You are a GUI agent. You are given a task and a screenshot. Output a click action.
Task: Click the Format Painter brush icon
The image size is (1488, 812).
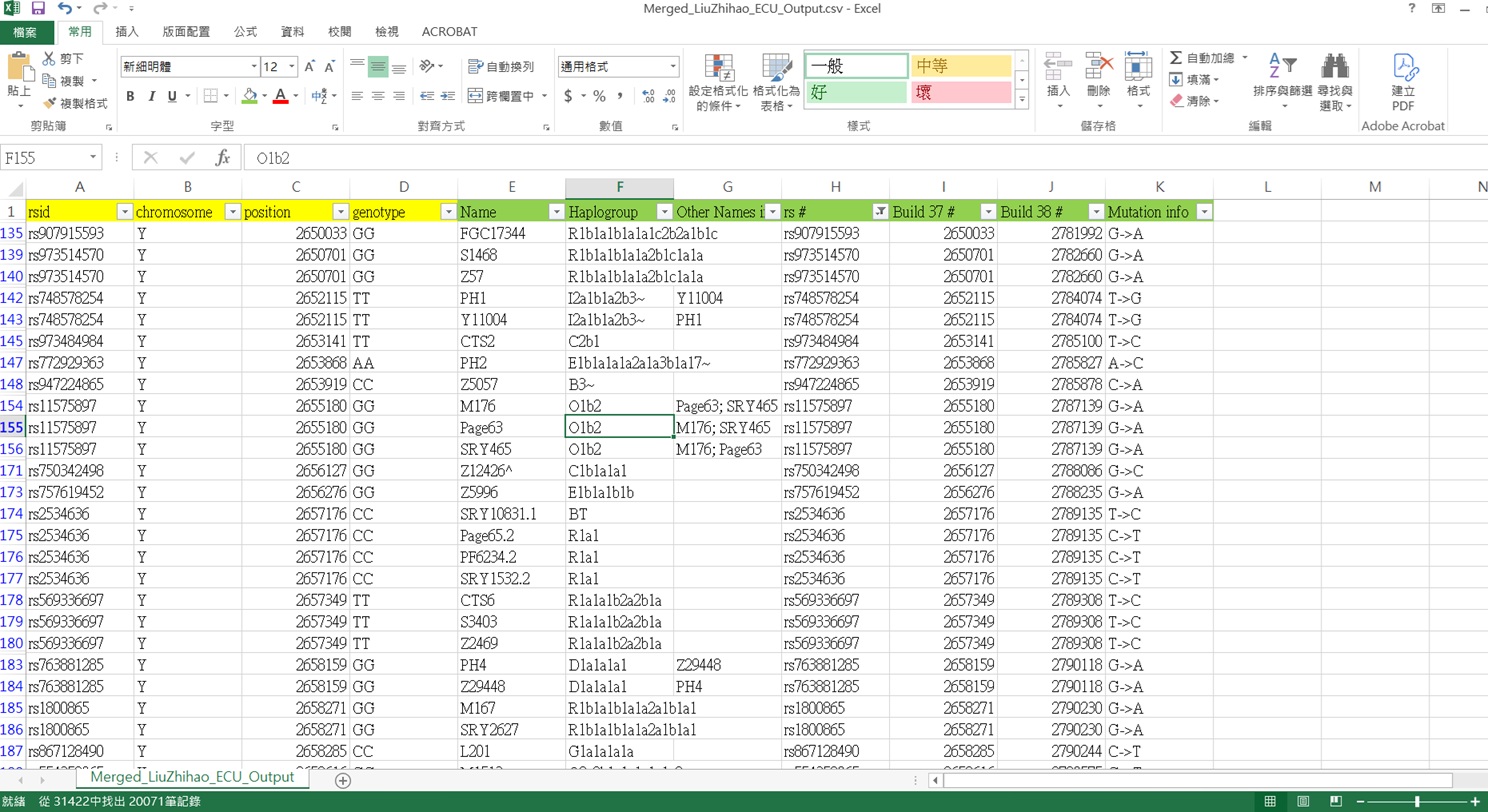point(49,103)
